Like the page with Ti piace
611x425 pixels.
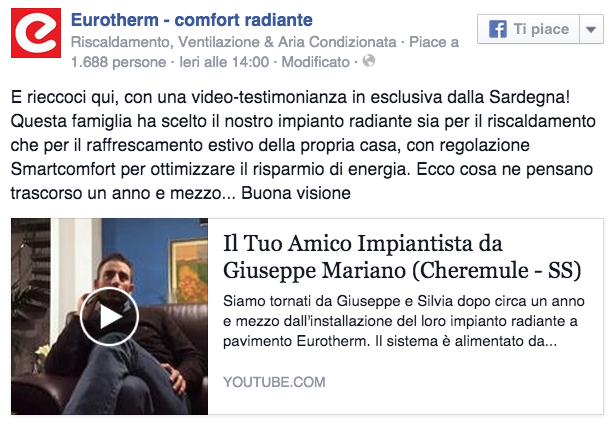point(529,29)
